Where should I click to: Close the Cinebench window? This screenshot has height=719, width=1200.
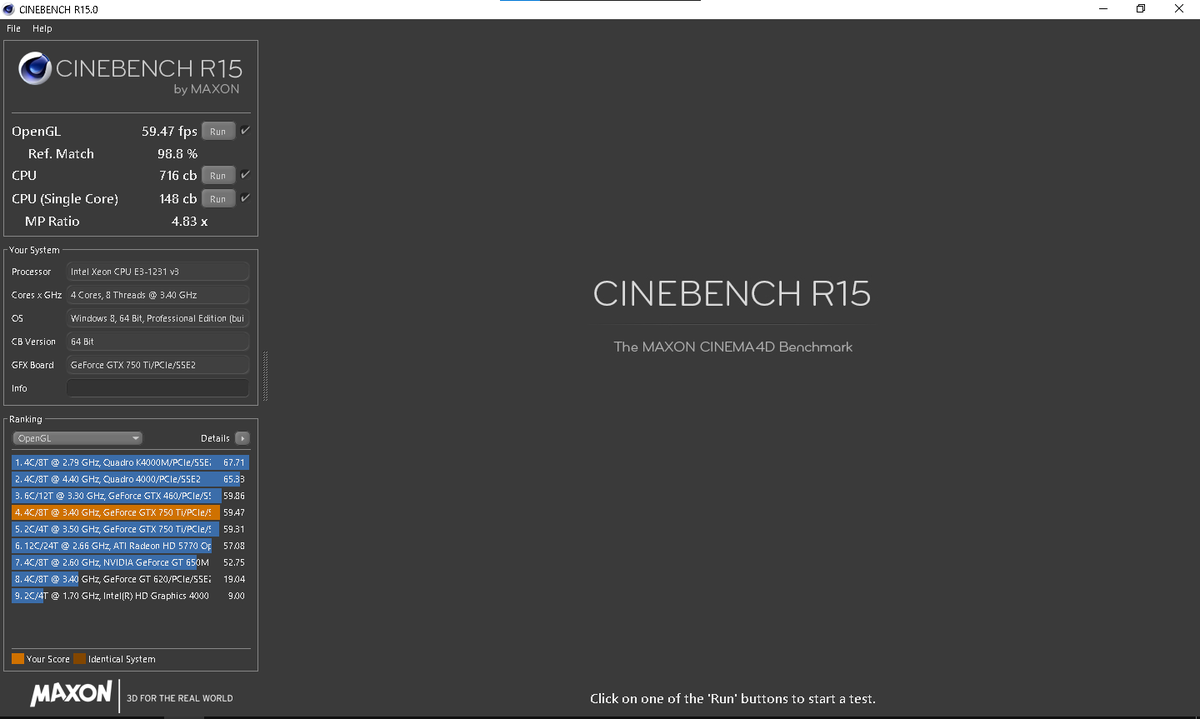(1179, 9)
